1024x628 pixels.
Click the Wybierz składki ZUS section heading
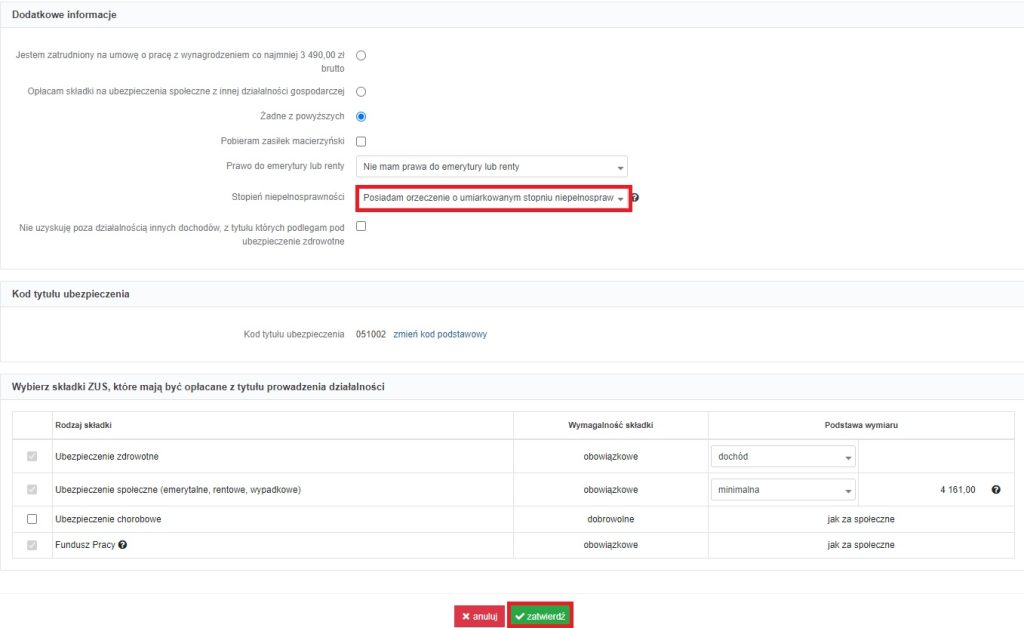[198, 386]
